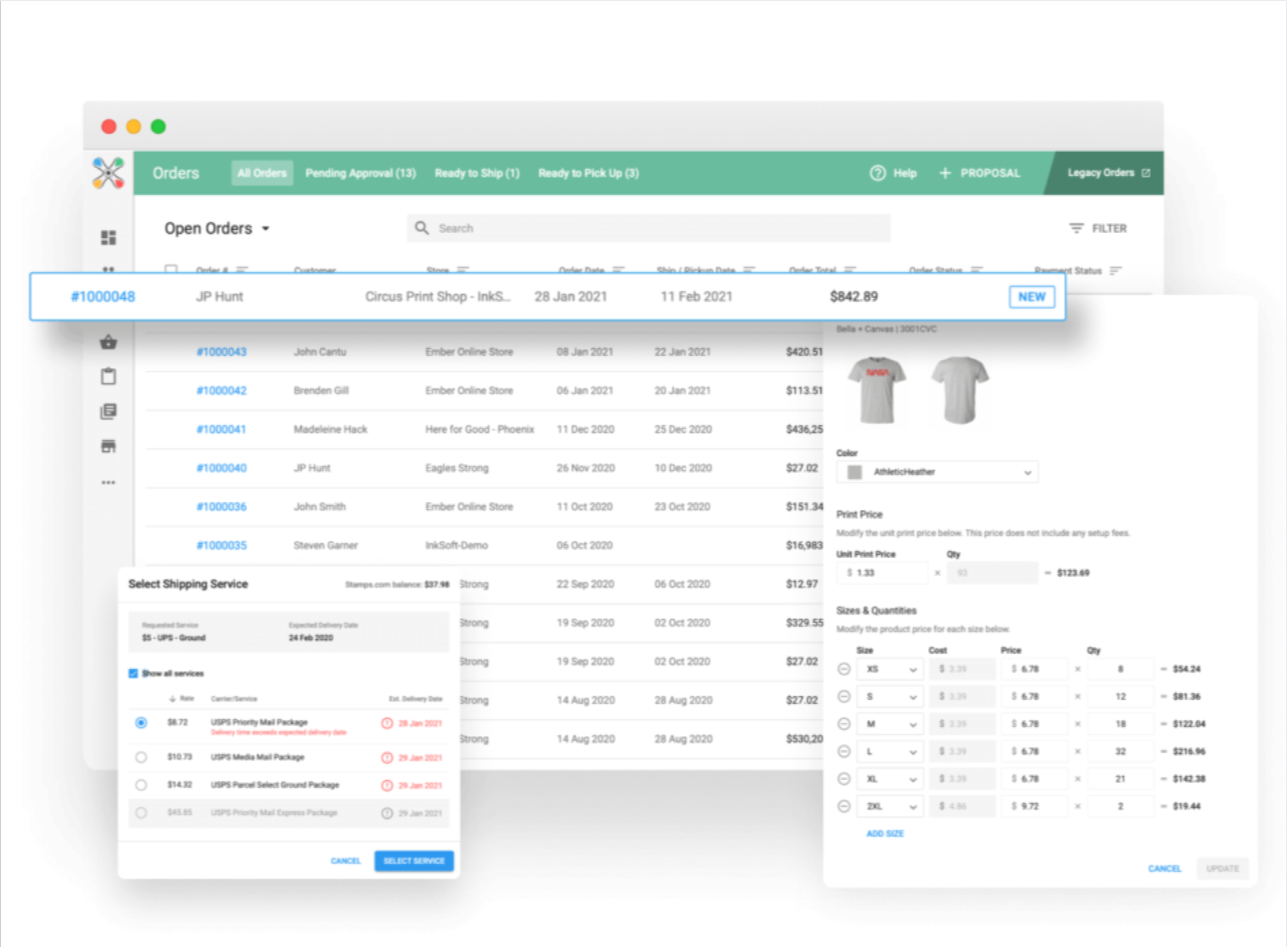1287x947 pixels.
Task: Click CANCEL in the product pricing panel
Action: pyautogui.click(x=1164, y=869)
